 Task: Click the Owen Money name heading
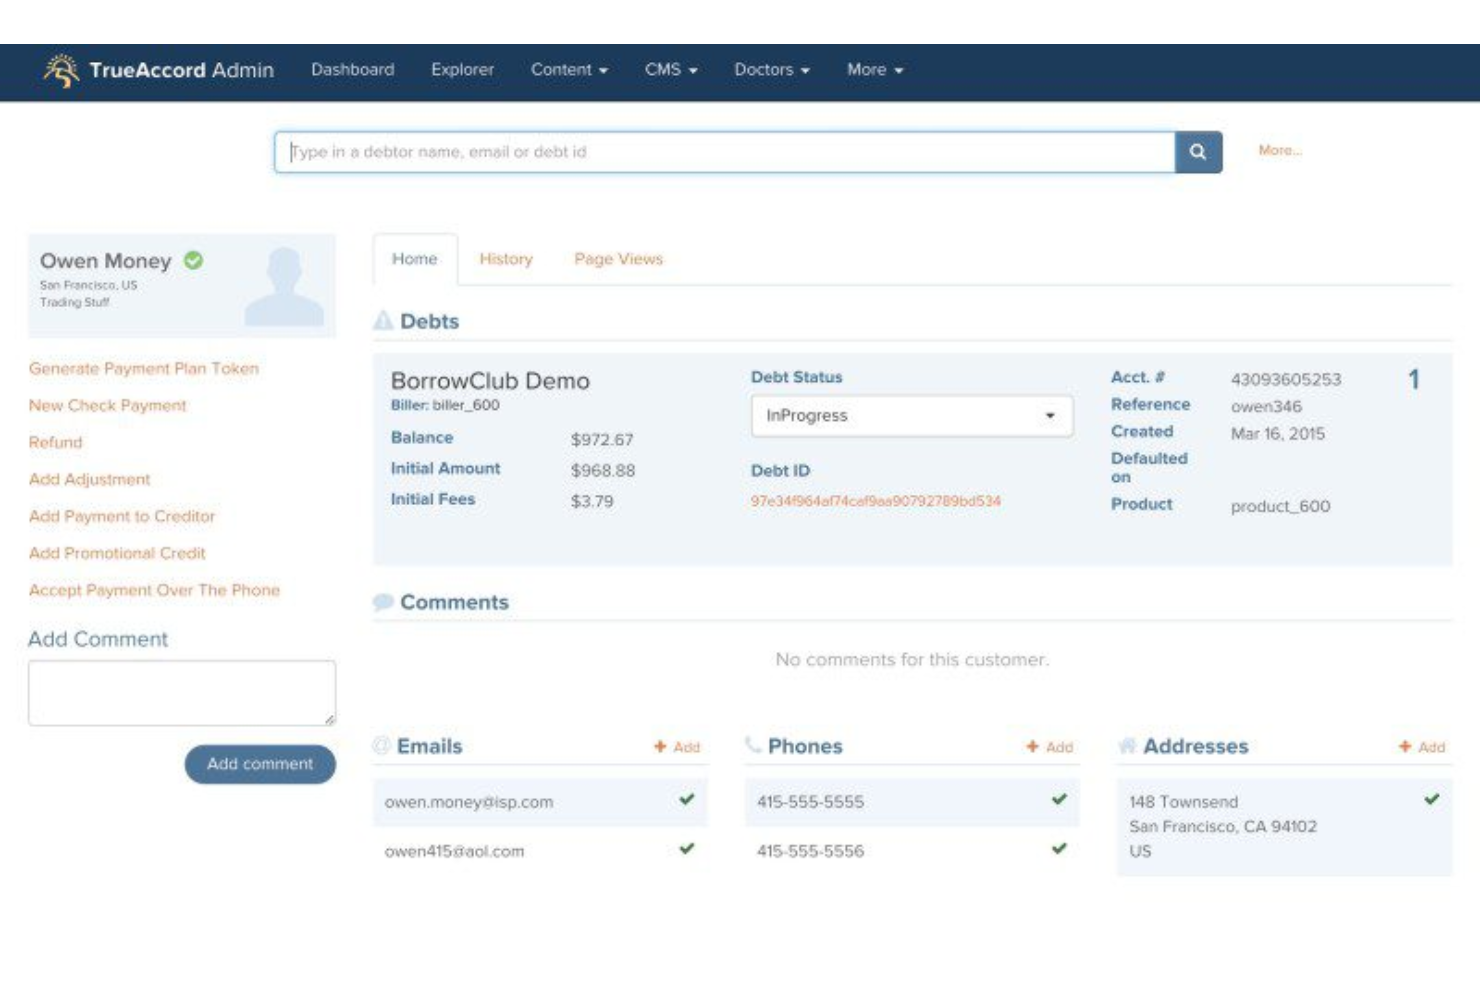point(106,261)
